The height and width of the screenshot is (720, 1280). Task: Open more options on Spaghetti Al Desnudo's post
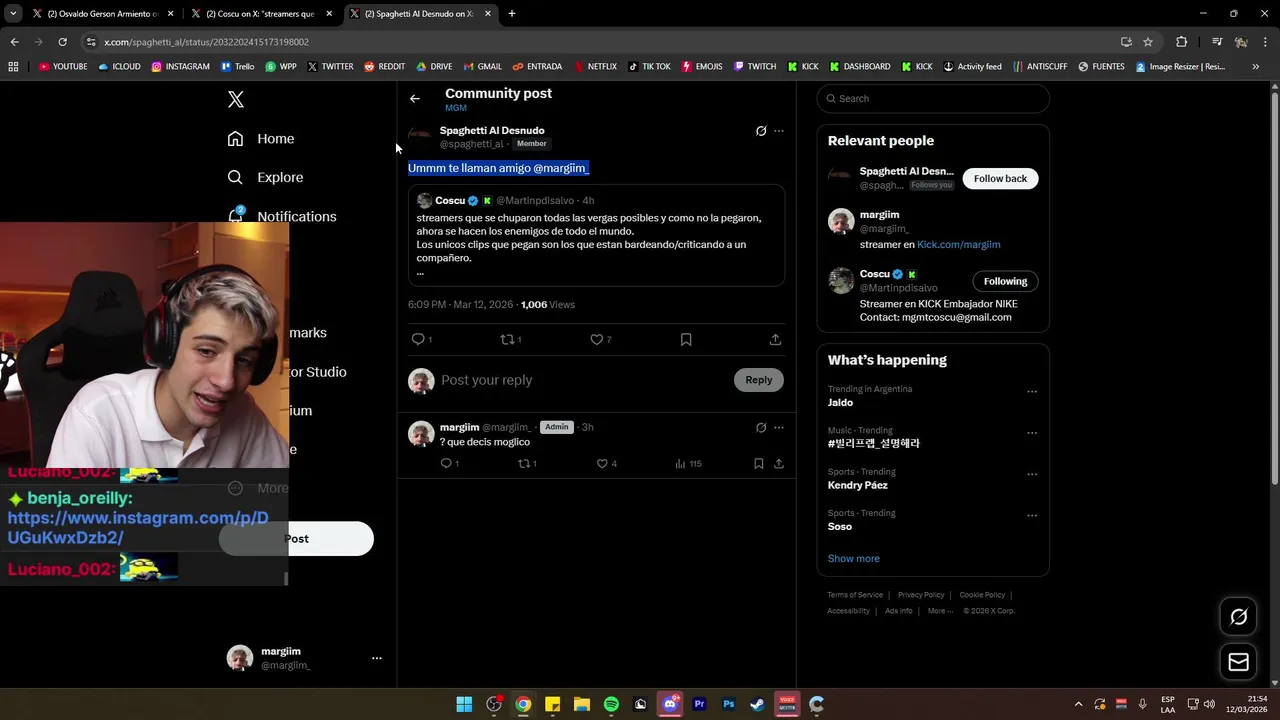779,131
